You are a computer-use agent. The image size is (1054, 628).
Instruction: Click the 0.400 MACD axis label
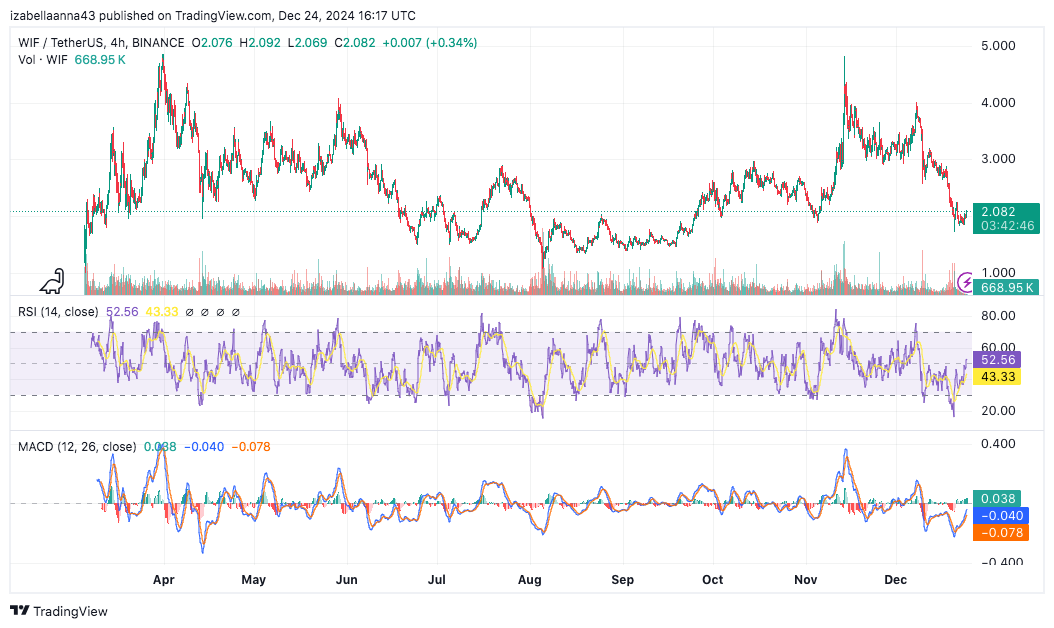coord(998,444)
